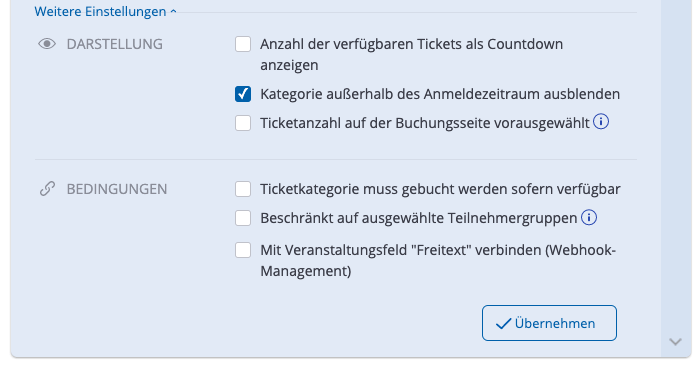Click the Webhook-Management label text
The width and height of the screenshot is (699, 366).
pyautogui.click(x=438, y=260)
